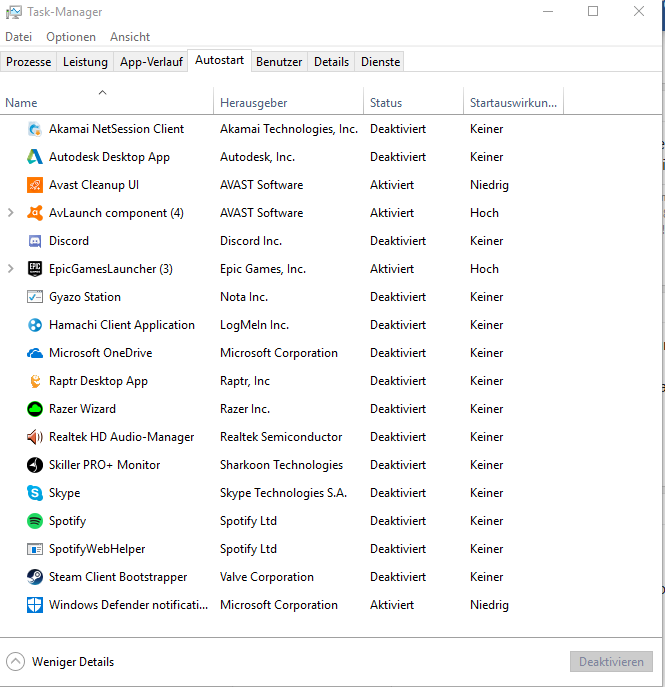Sort by the Name column header
665x687 pixels.
[x=106, y=103]
